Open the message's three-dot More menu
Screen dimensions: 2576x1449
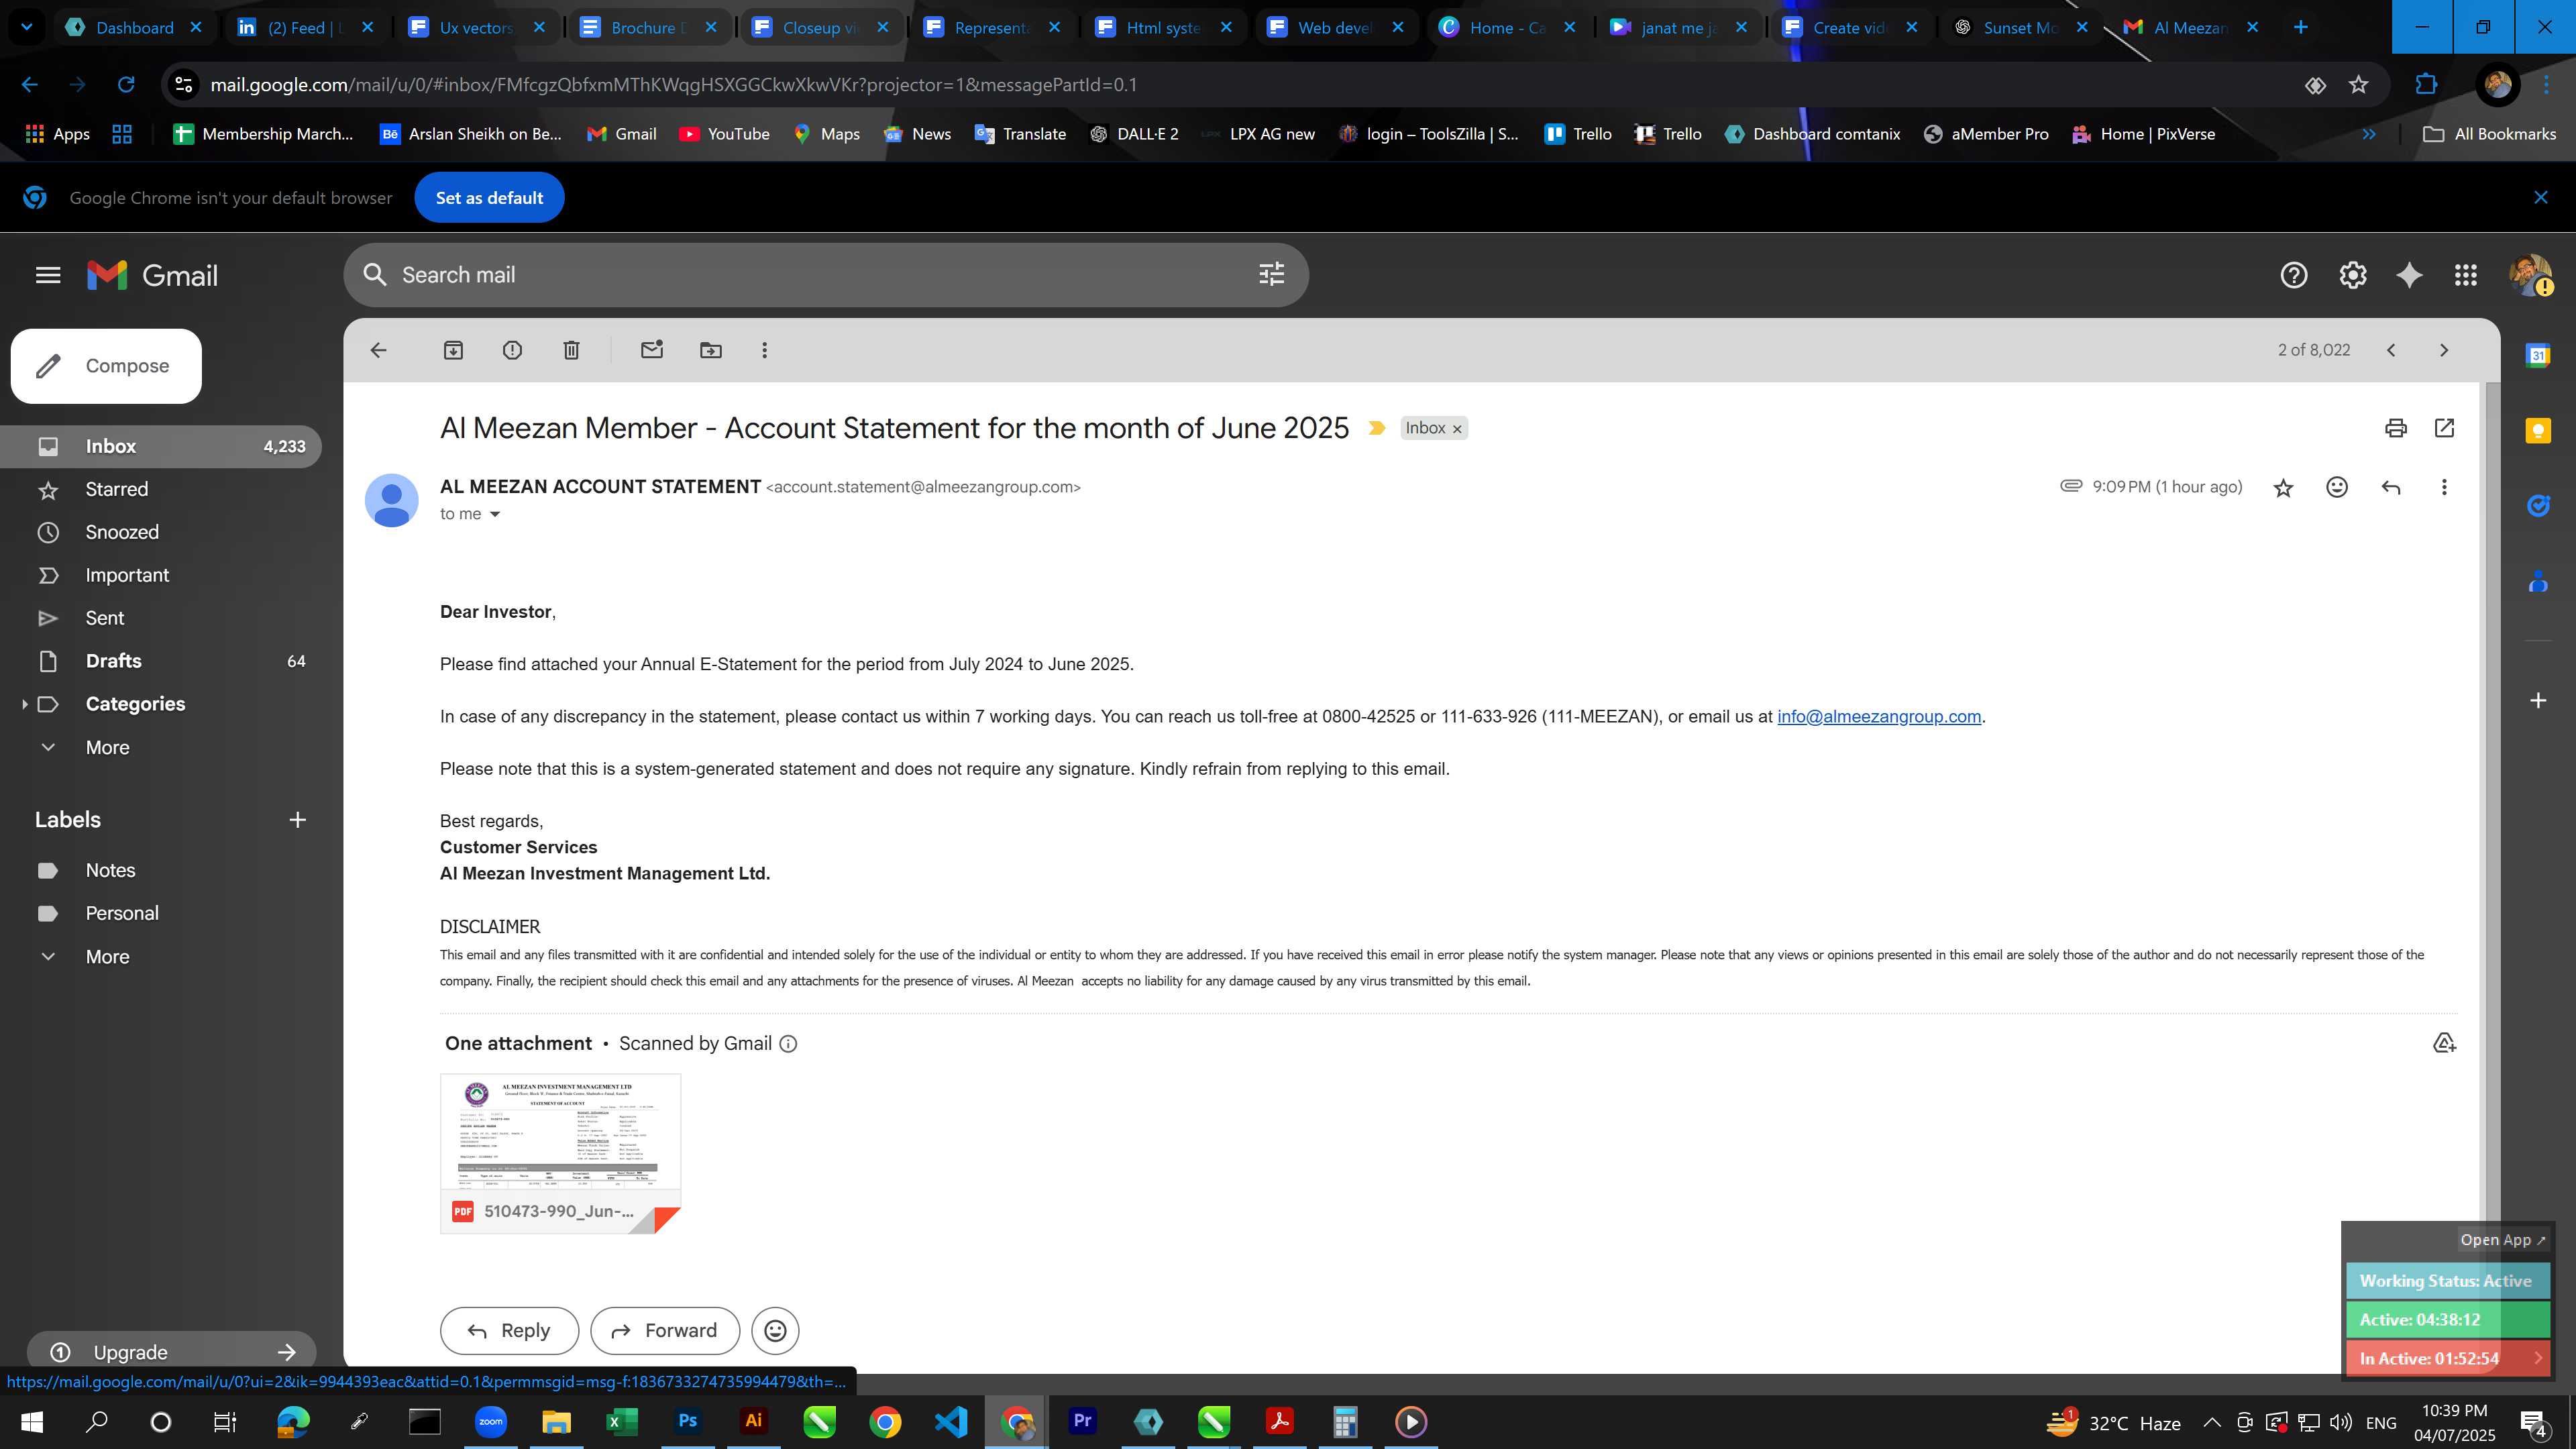[2444, 487]
